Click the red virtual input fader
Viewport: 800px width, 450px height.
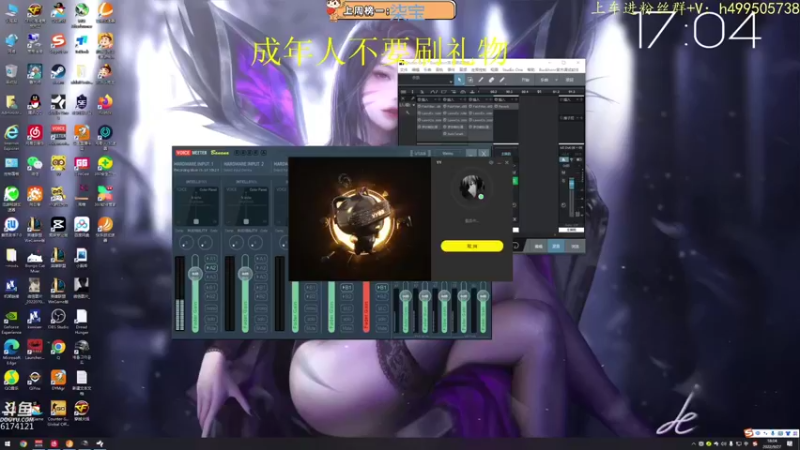[x=366, y=307]
